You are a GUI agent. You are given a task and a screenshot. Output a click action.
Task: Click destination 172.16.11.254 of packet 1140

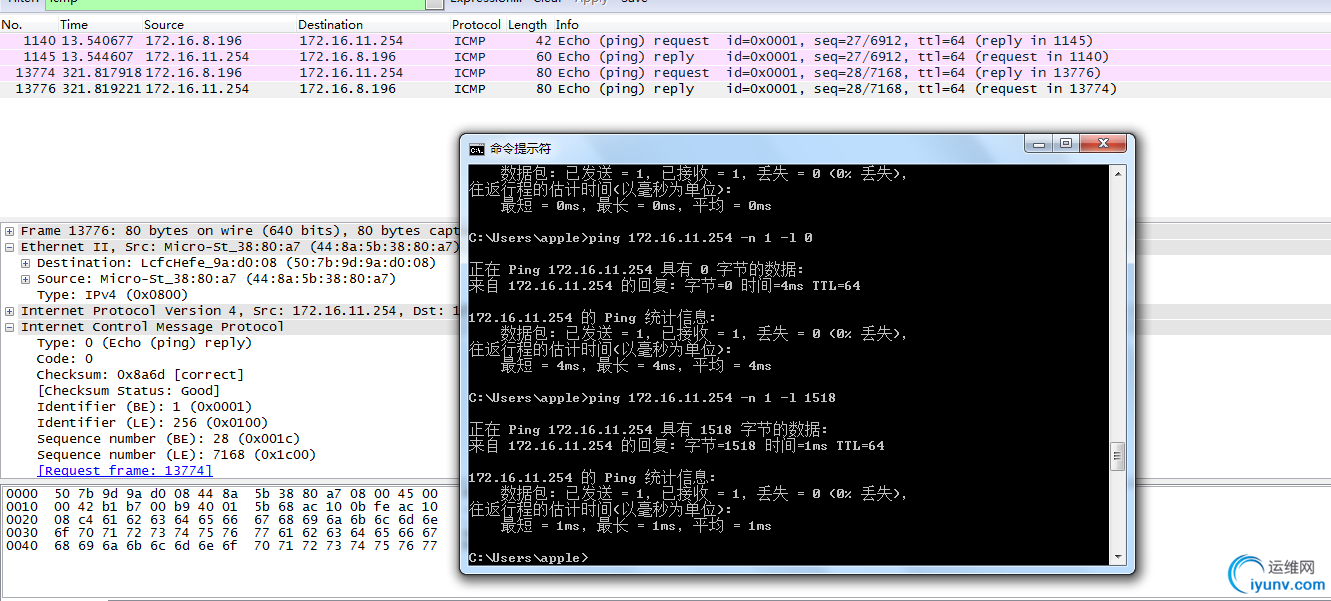[351, 41]
